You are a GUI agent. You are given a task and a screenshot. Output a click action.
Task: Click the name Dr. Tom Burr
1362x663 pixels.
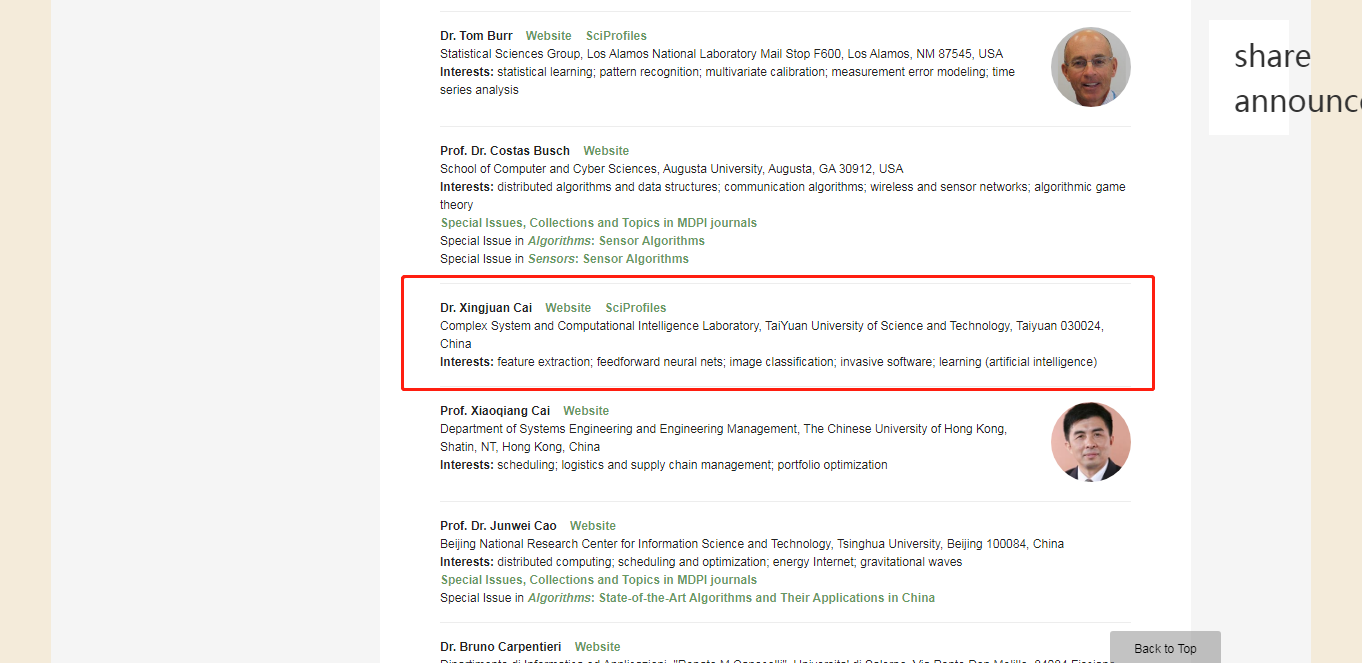pyautogui.click(x=476, y=36)
